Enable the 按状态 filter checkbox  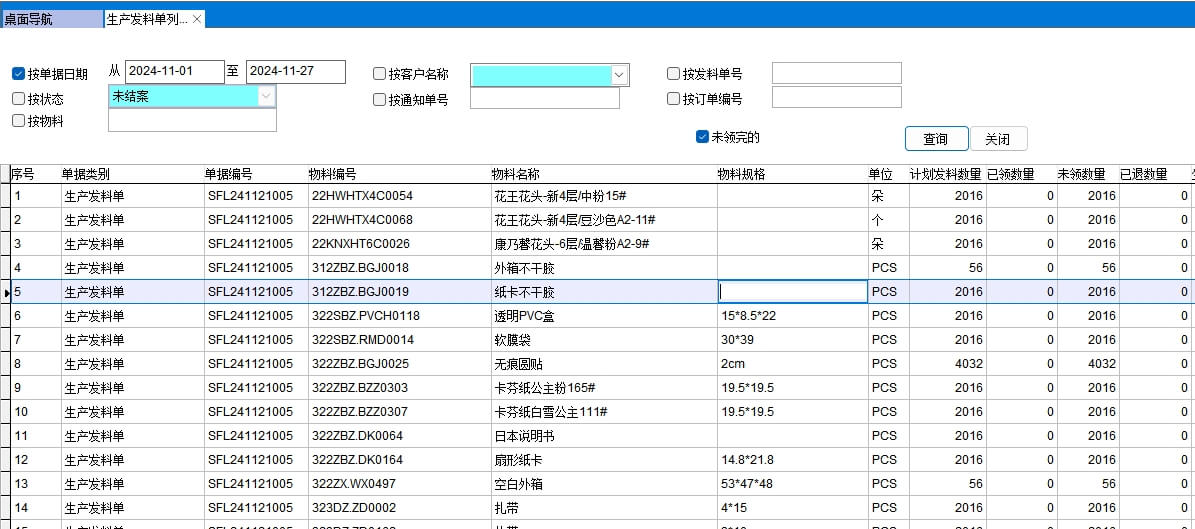19,99
